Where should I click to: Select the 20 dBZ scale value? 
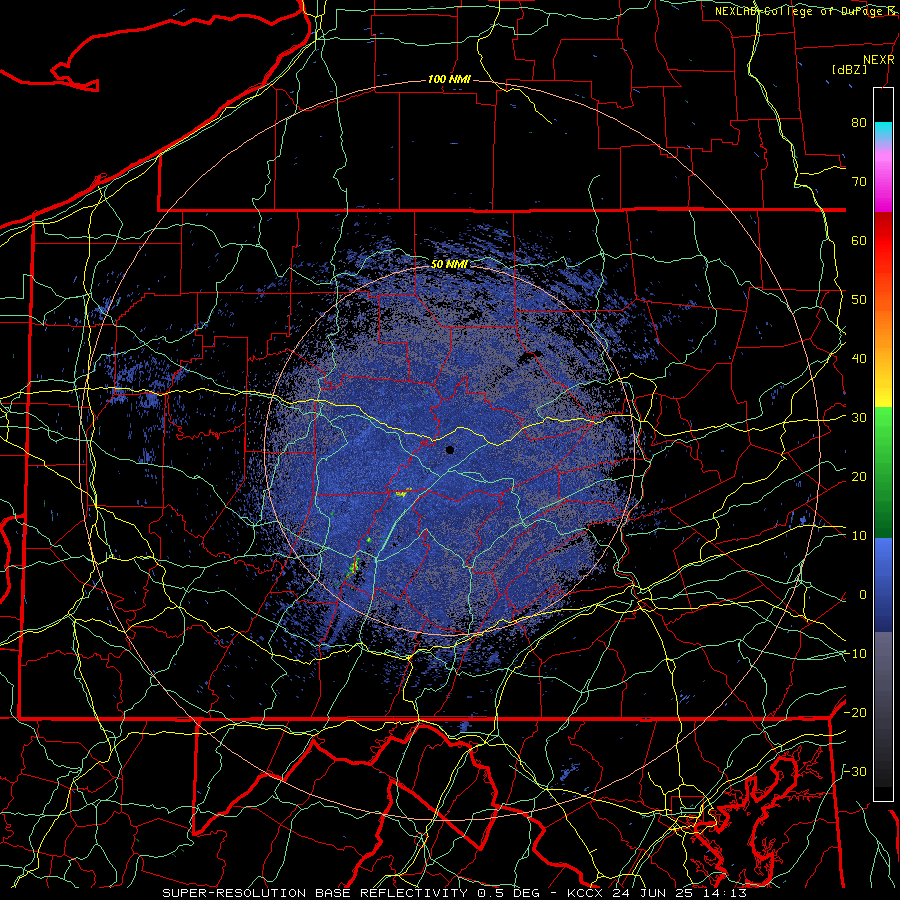(x=859, y=476)
